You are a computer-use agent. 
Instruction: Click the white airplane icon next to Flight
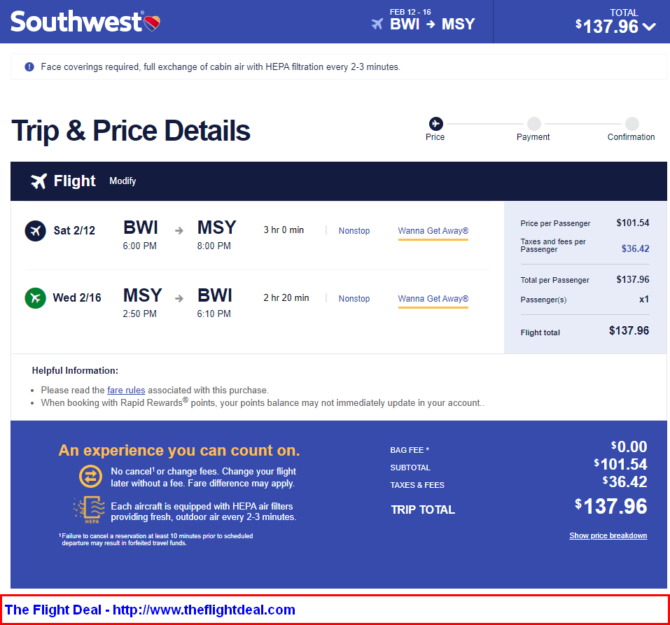[x=38, y=181]
